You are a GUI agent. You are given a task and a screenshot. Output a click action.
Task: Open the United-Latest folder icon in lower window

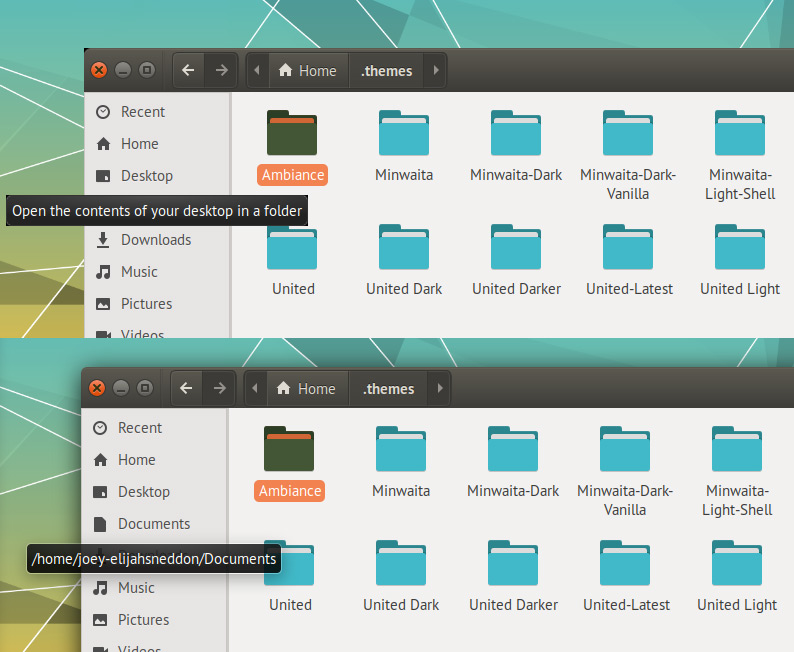[628, 564]
